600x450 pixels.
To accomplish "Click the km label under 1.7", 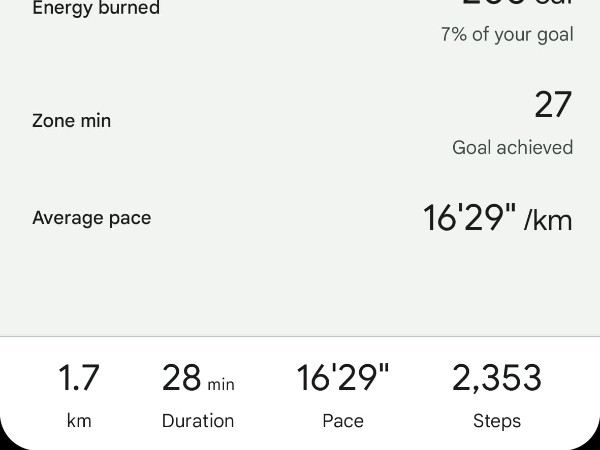I will click(79, 421).
